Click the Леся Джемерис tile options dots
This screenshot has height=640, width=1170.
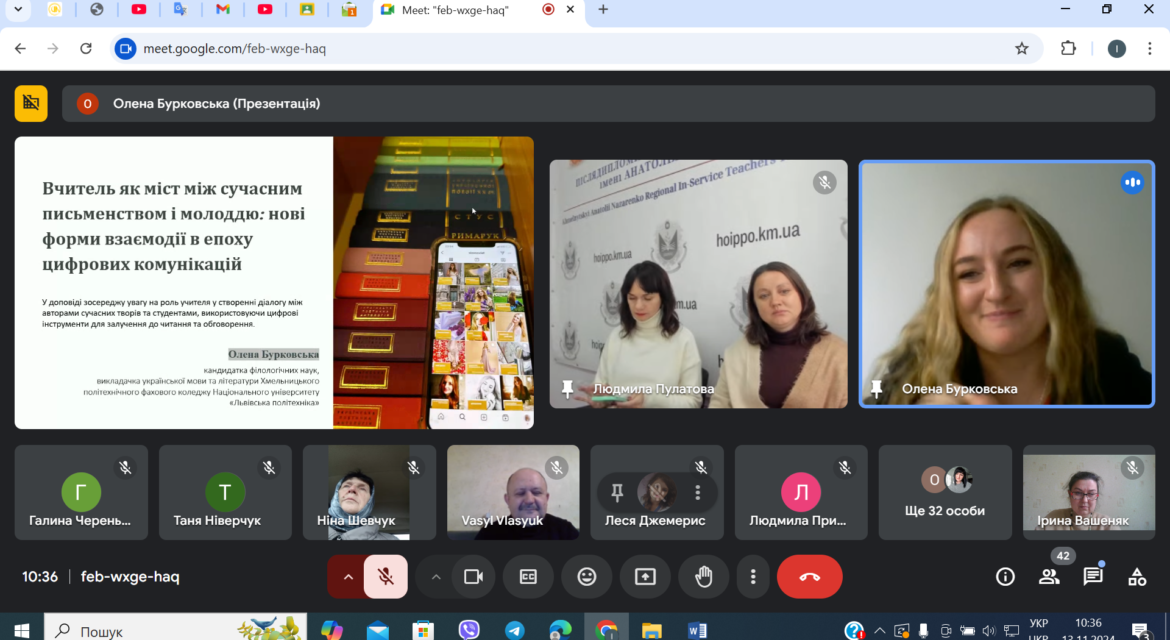click(x=698, y=492)
